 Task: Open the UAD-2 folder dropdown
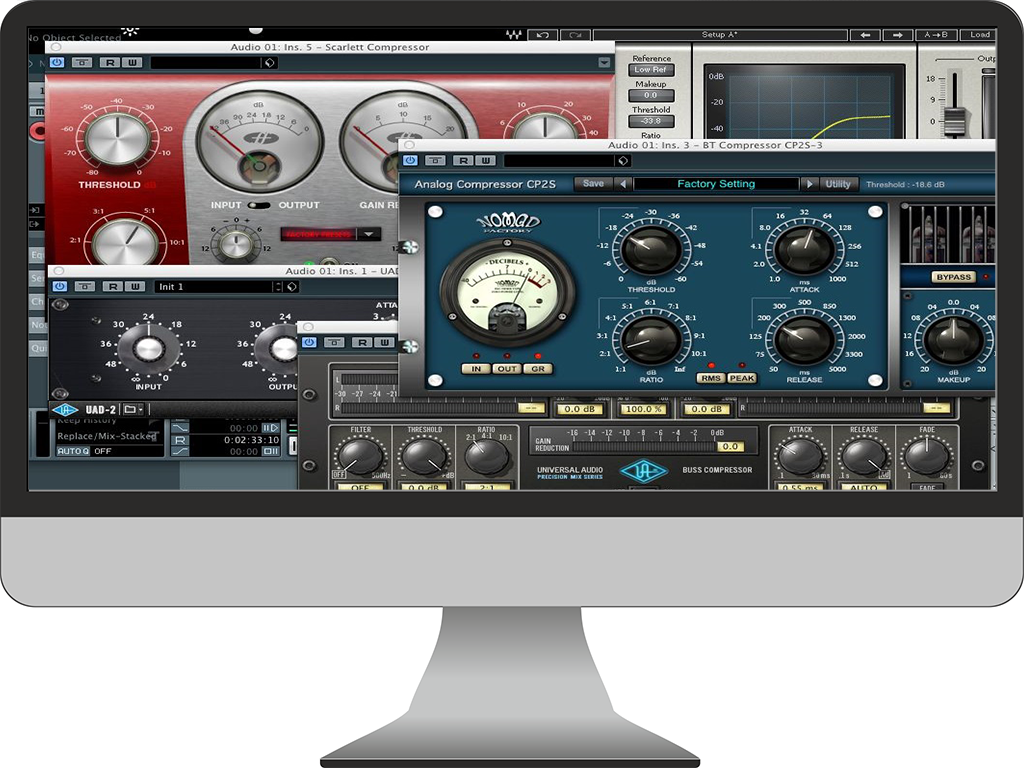click(133, 410)
